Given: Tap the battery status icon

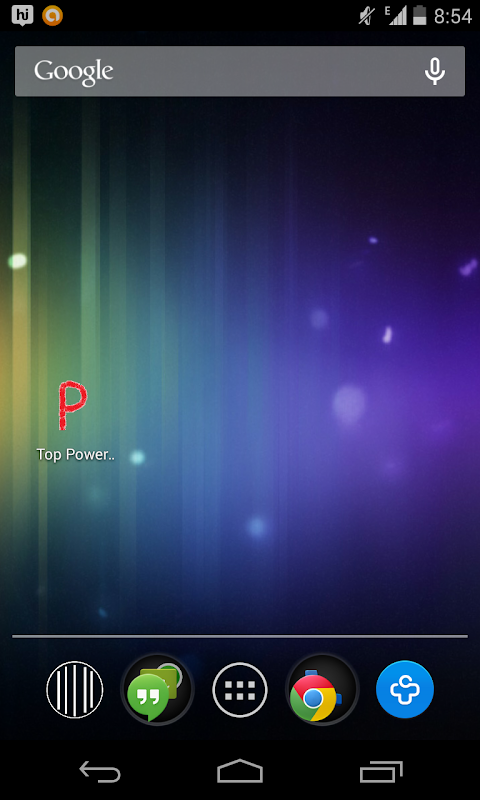Looking at the screenshot, I should (420, 15).
